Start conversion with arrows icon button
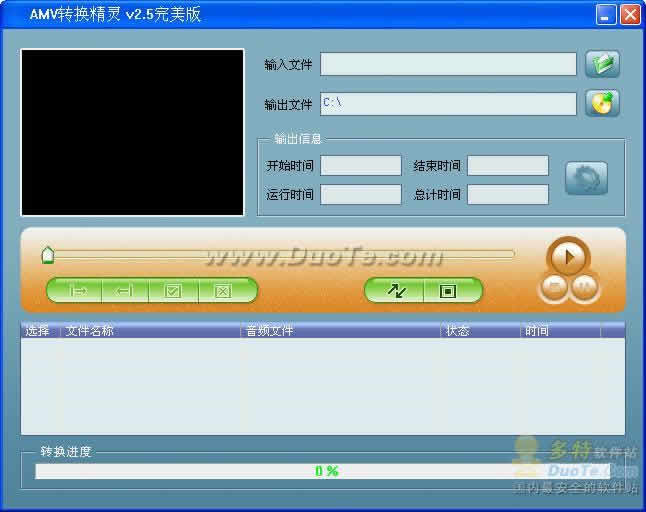Image resolution: width=646 pixels, height=512 pixels. pyautogui.click(x=394, y=290)
